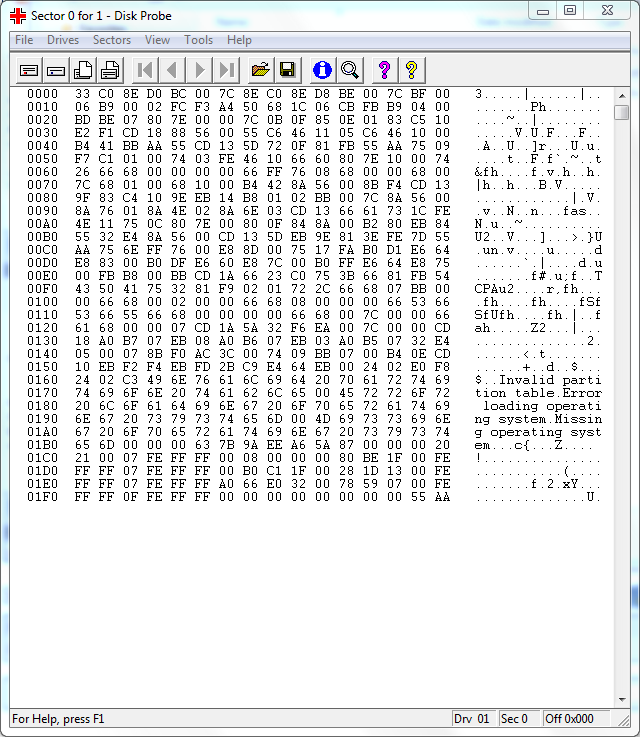Open search with magnifying glass icon
This screenshot has width=640, height=737.
tap(350, 71)
